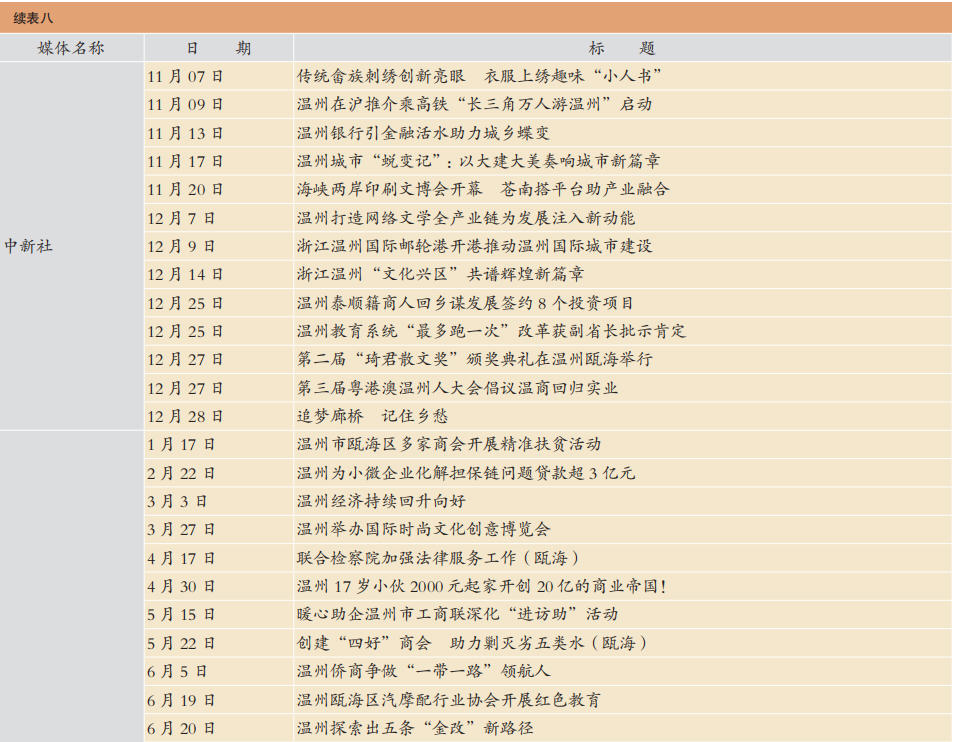Click title 暖心助企温州市工商联深化“进访助”活动
The height and width of the screenshot is (742, 954).
click(x=458, y=614)
